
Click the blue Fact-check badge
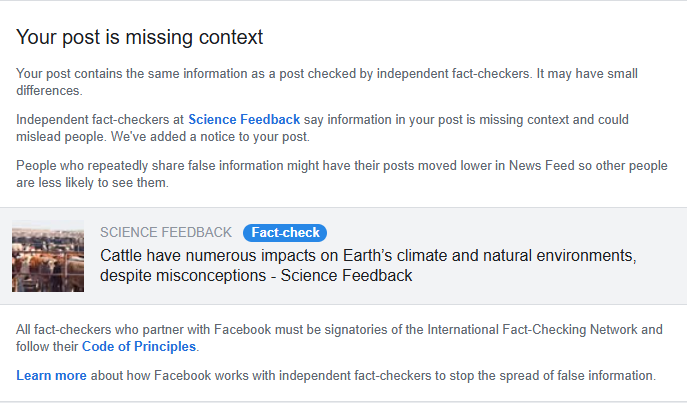(284, 233)
